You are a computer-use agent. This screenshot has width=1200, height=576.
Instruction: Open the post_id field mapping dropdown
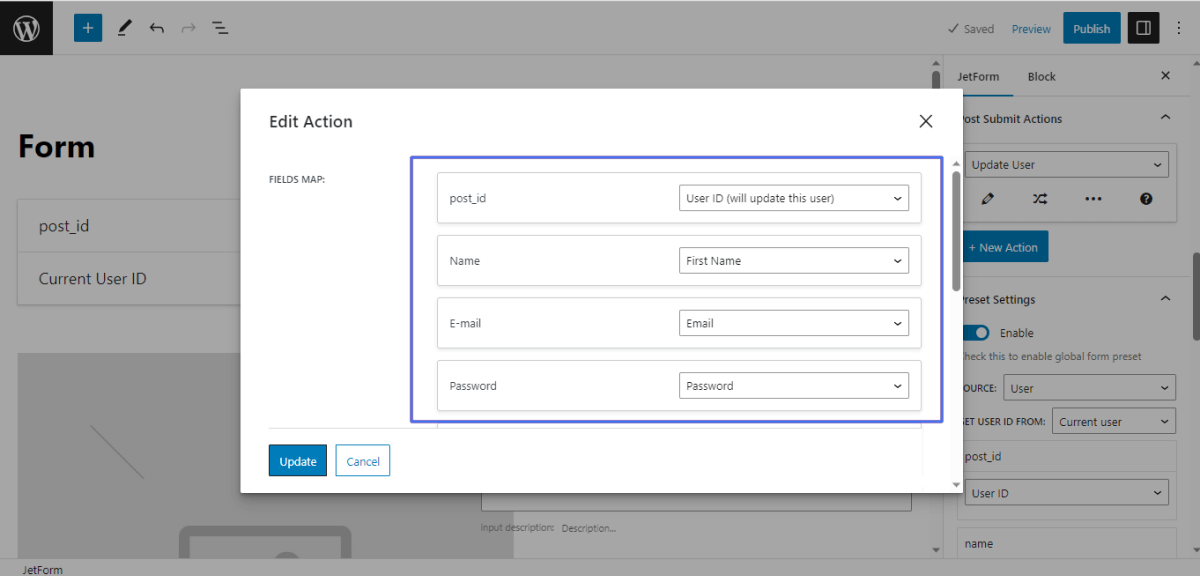(x=793, y=198)
